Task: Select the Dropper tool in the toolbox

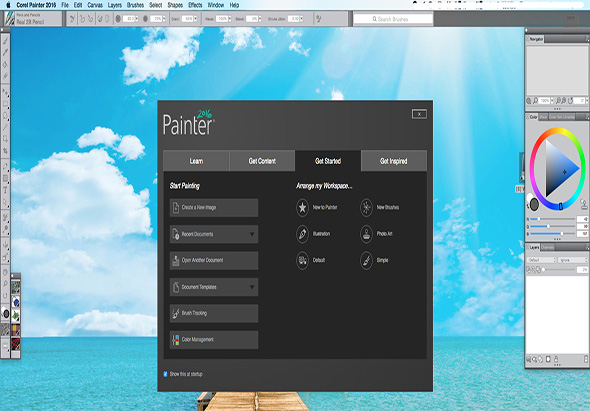Action: (6, 52)
